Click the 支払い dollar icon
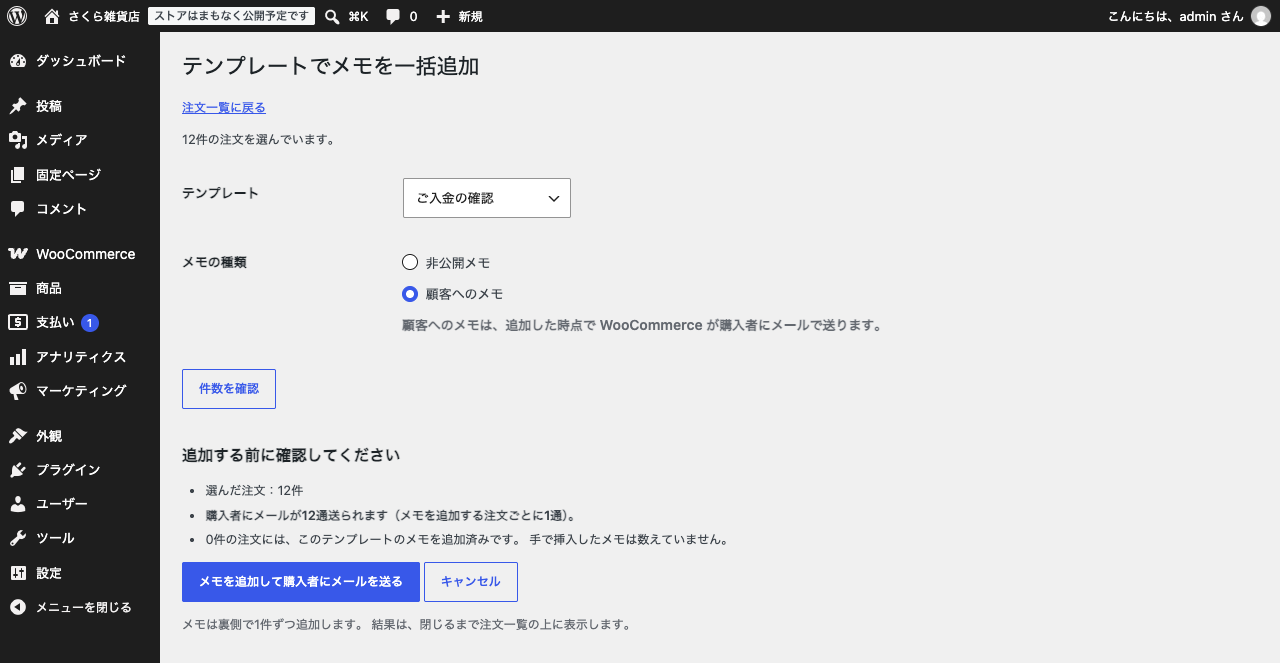Image resolution: width=1280 pixels, height=663 pixels. [x=18, y=322]
